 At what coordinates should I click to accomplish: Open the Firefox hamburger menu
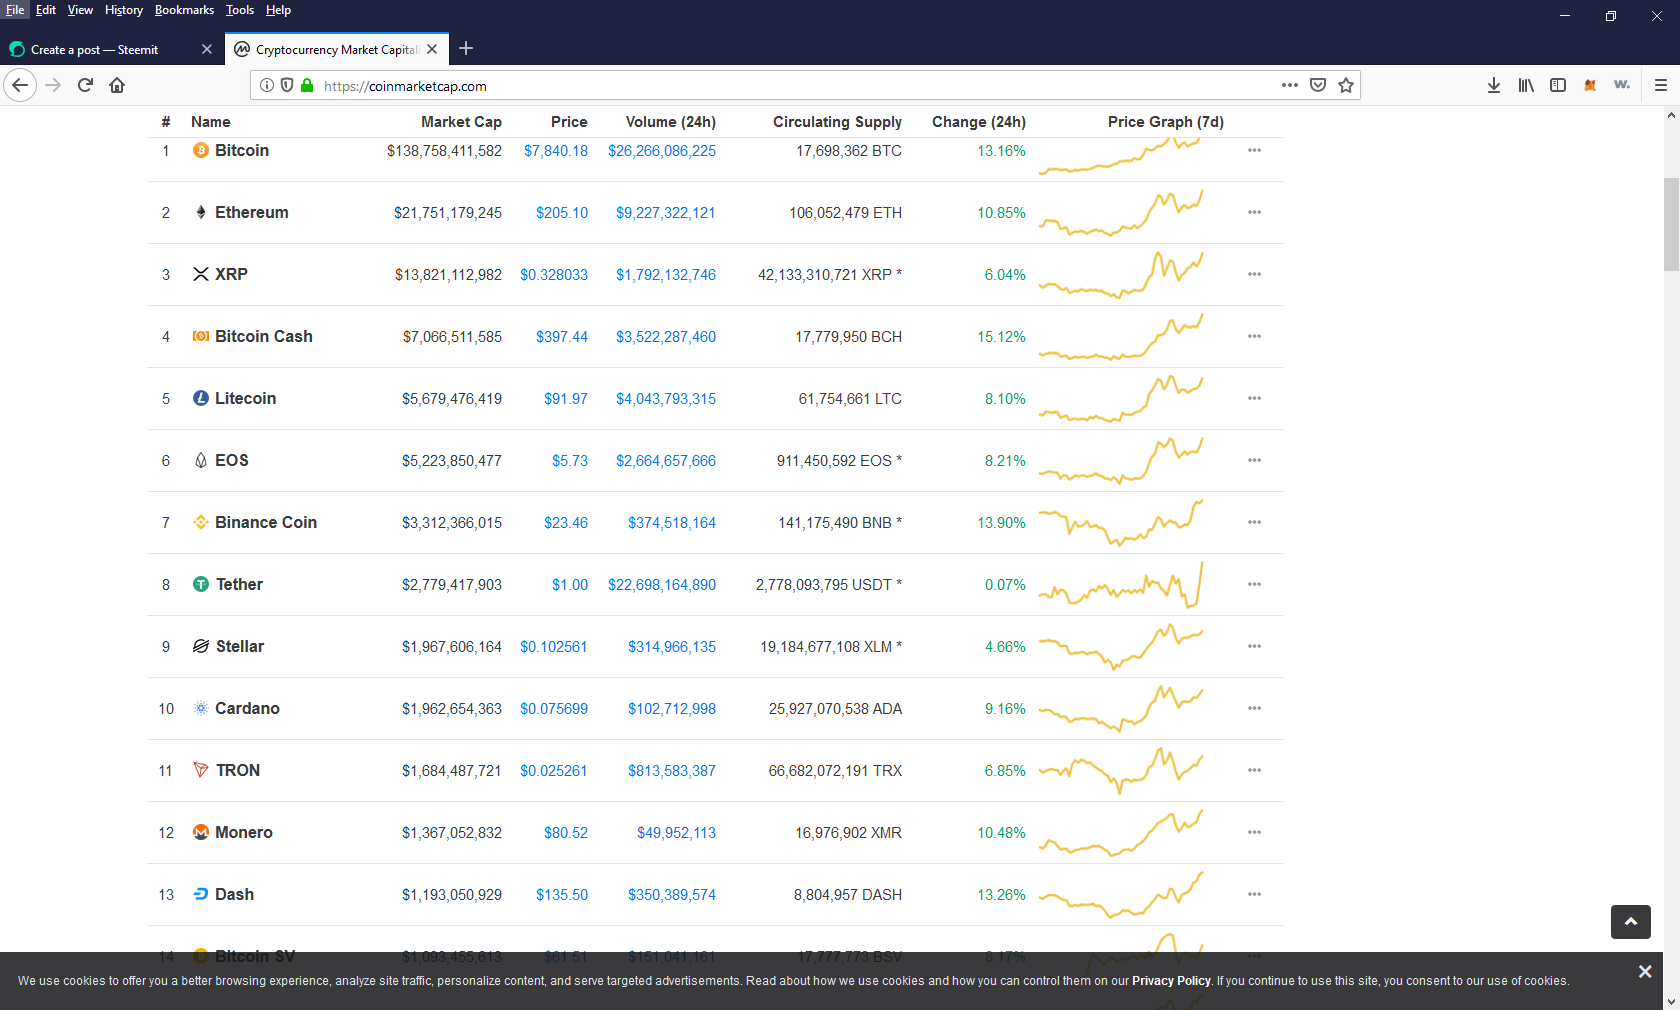coord(1661,85)
